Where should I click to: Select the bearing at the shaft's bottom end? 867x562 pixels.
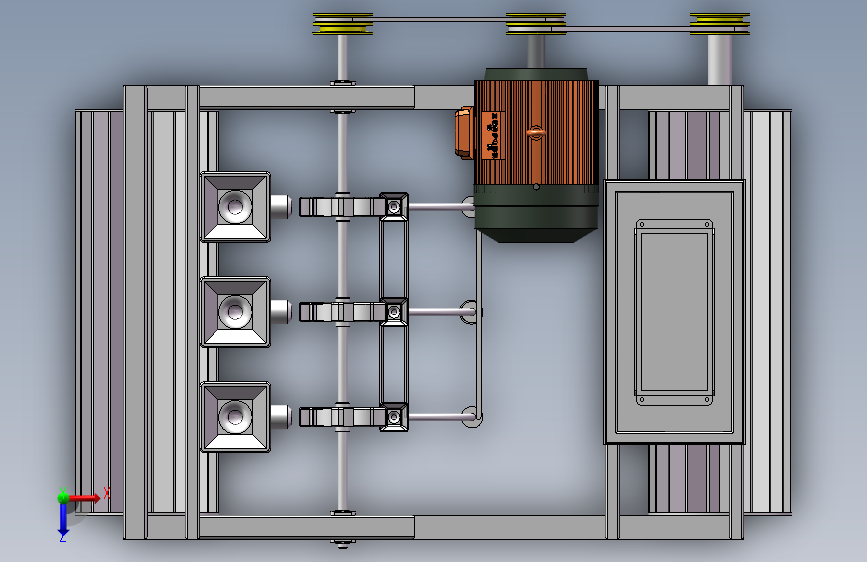343,543
